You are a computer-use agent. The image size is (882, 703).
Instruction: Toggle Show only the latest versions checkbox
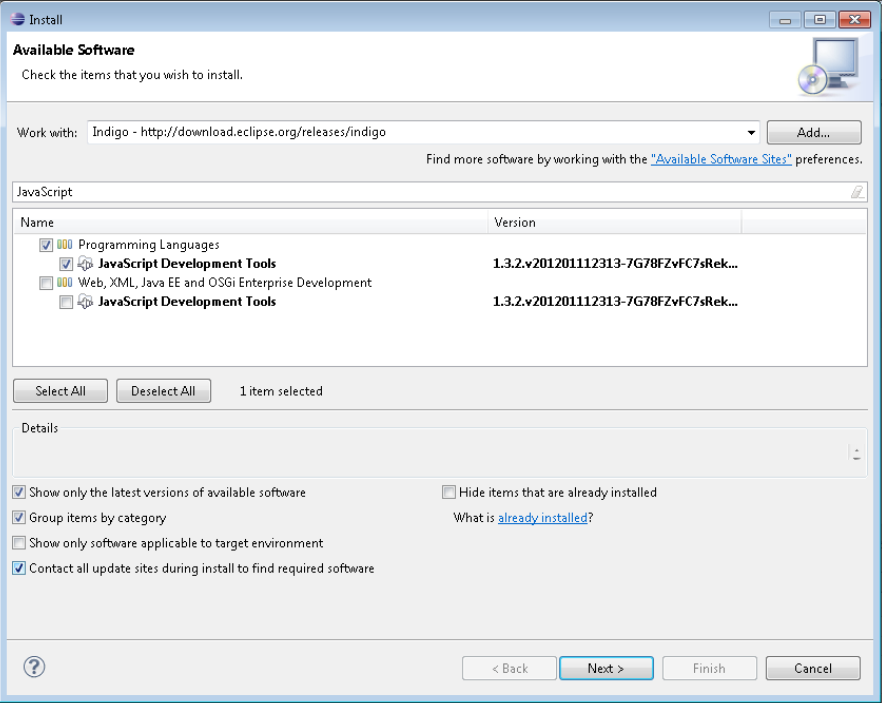pos(19,493)
